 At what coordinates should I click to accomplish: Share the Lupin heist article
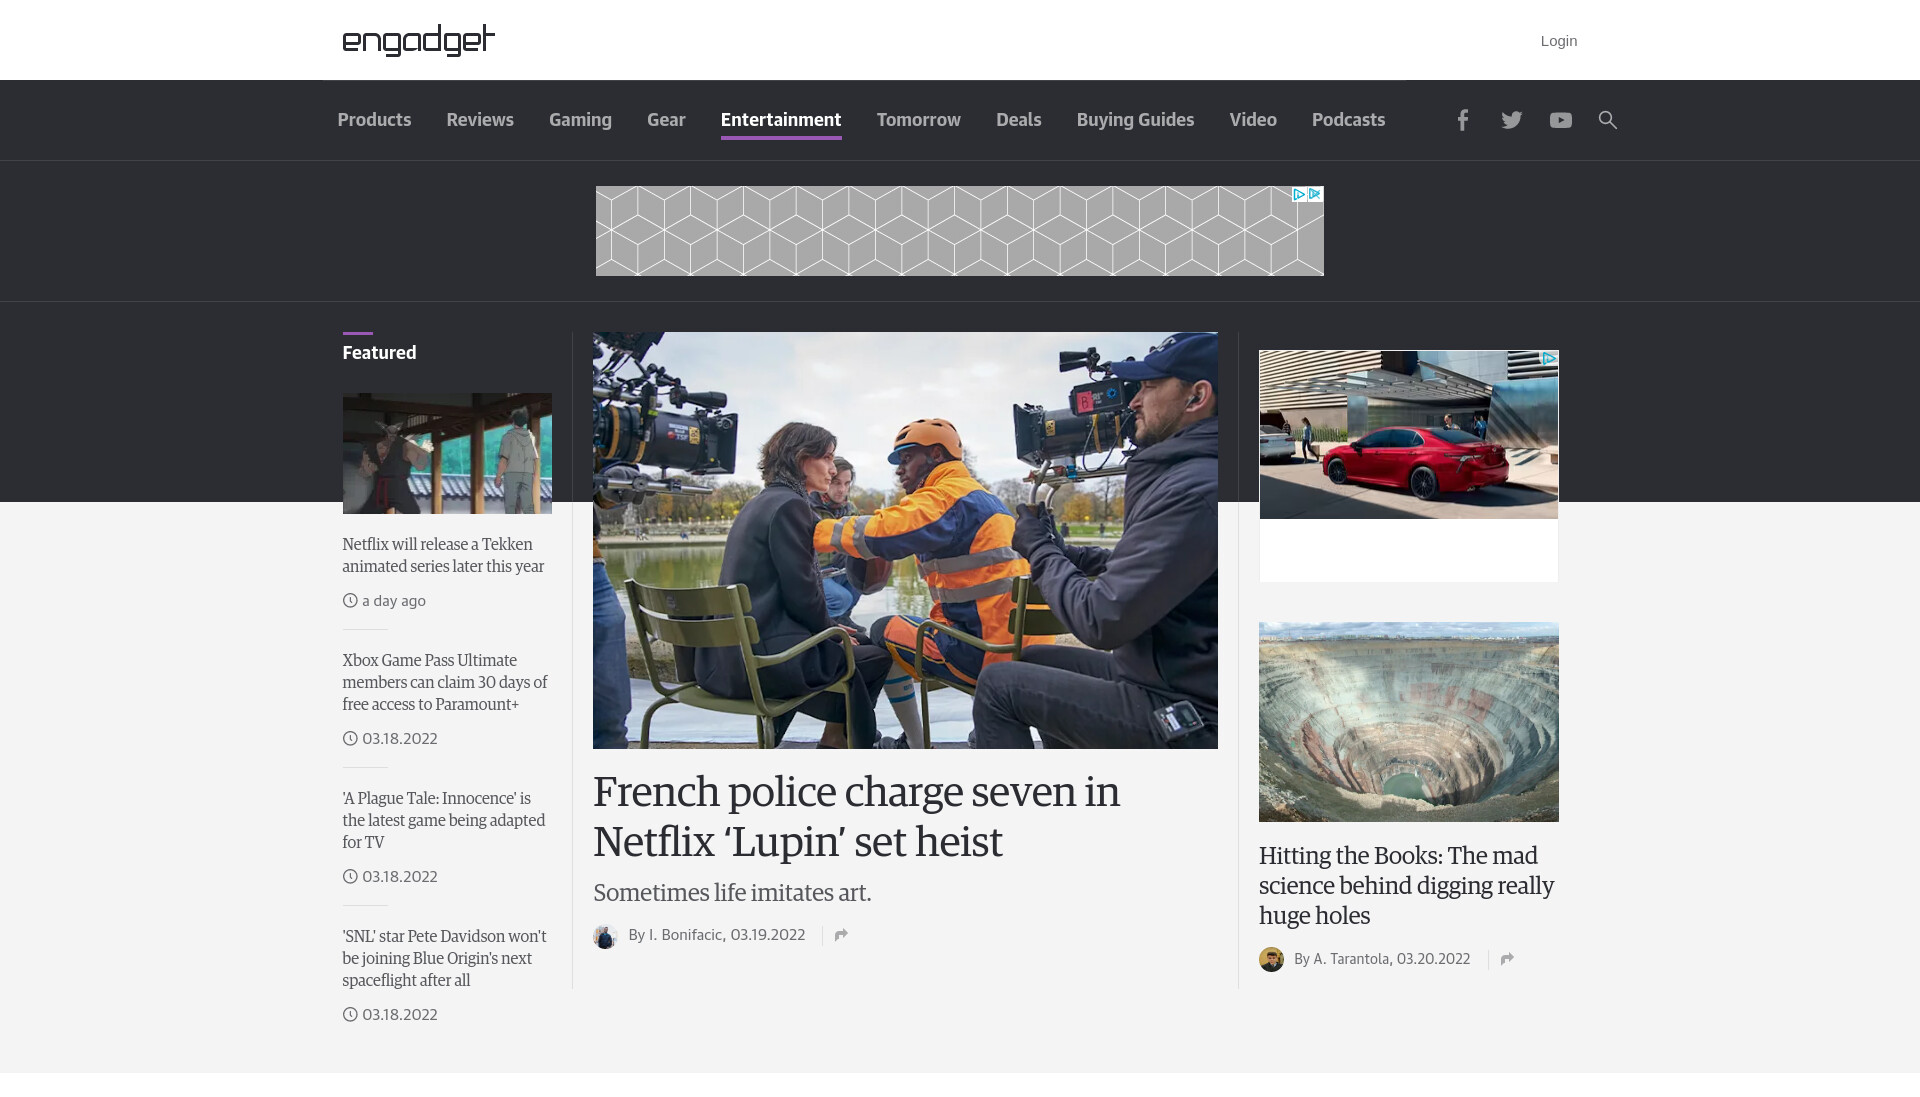click(x=841, y=935)
